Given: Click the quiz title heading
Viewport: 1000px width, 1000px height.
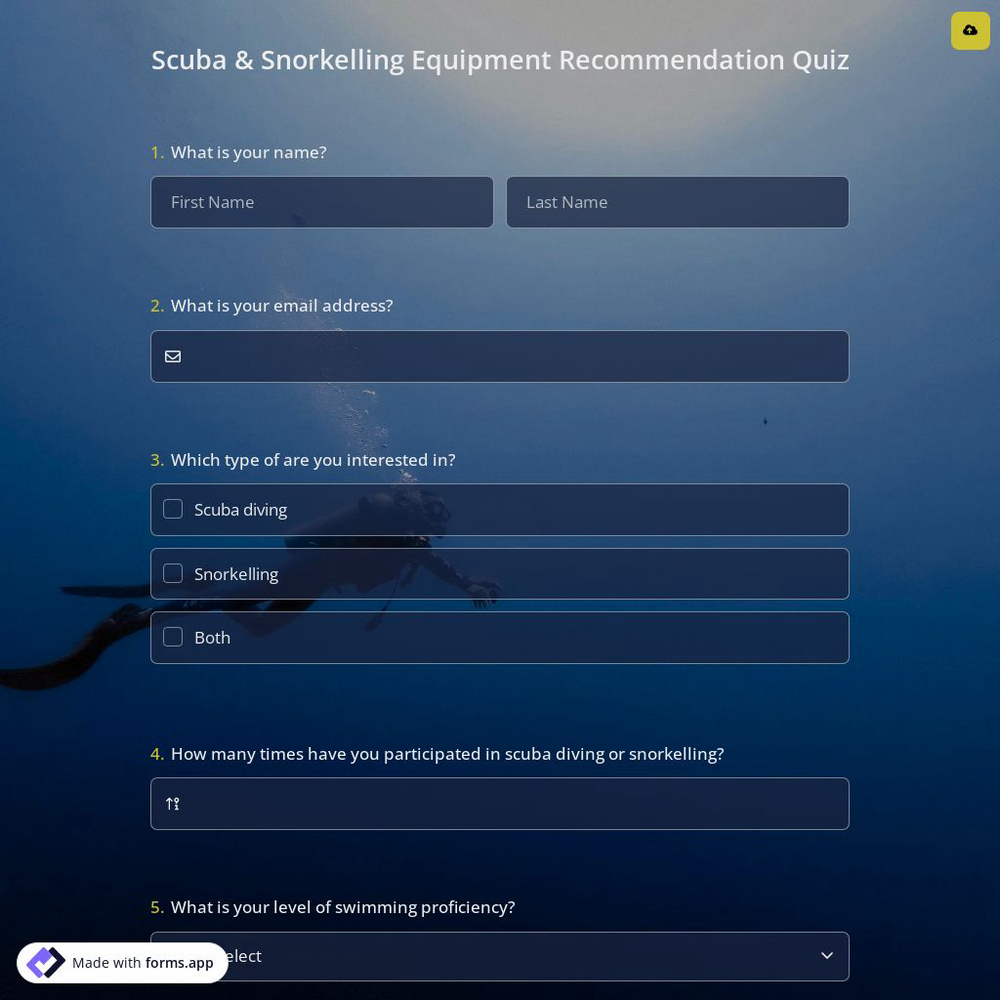Looking at the screenshot, I should (x=500, y=59).
